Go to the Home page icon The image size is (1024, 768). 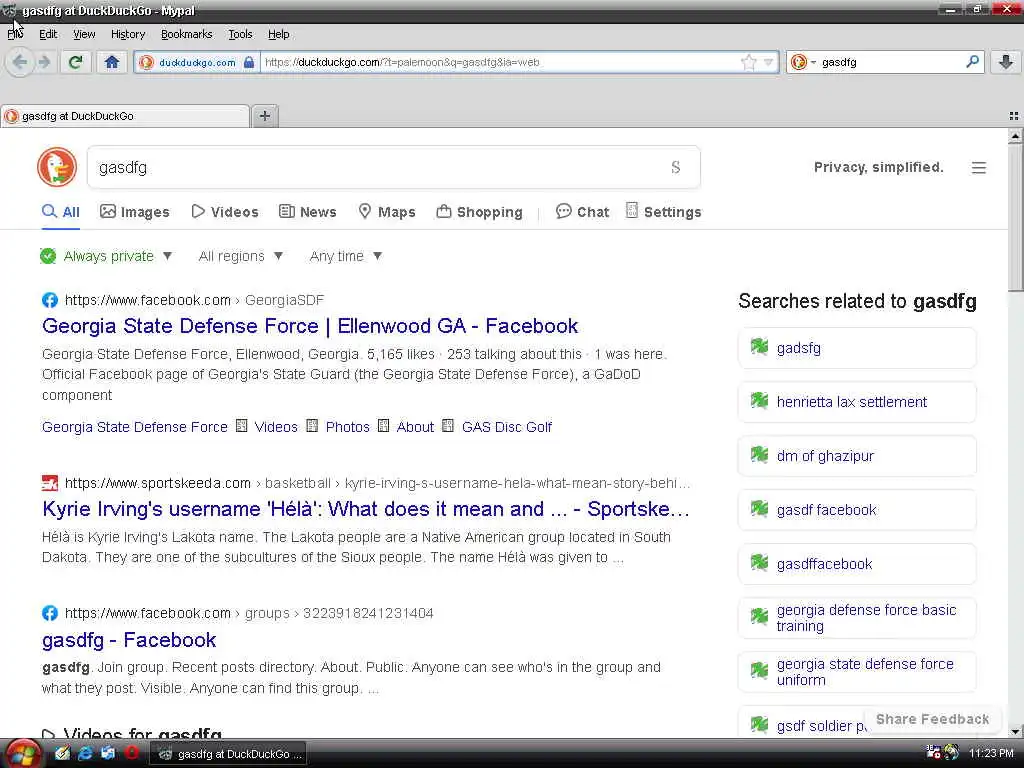(x=112, y=62)
